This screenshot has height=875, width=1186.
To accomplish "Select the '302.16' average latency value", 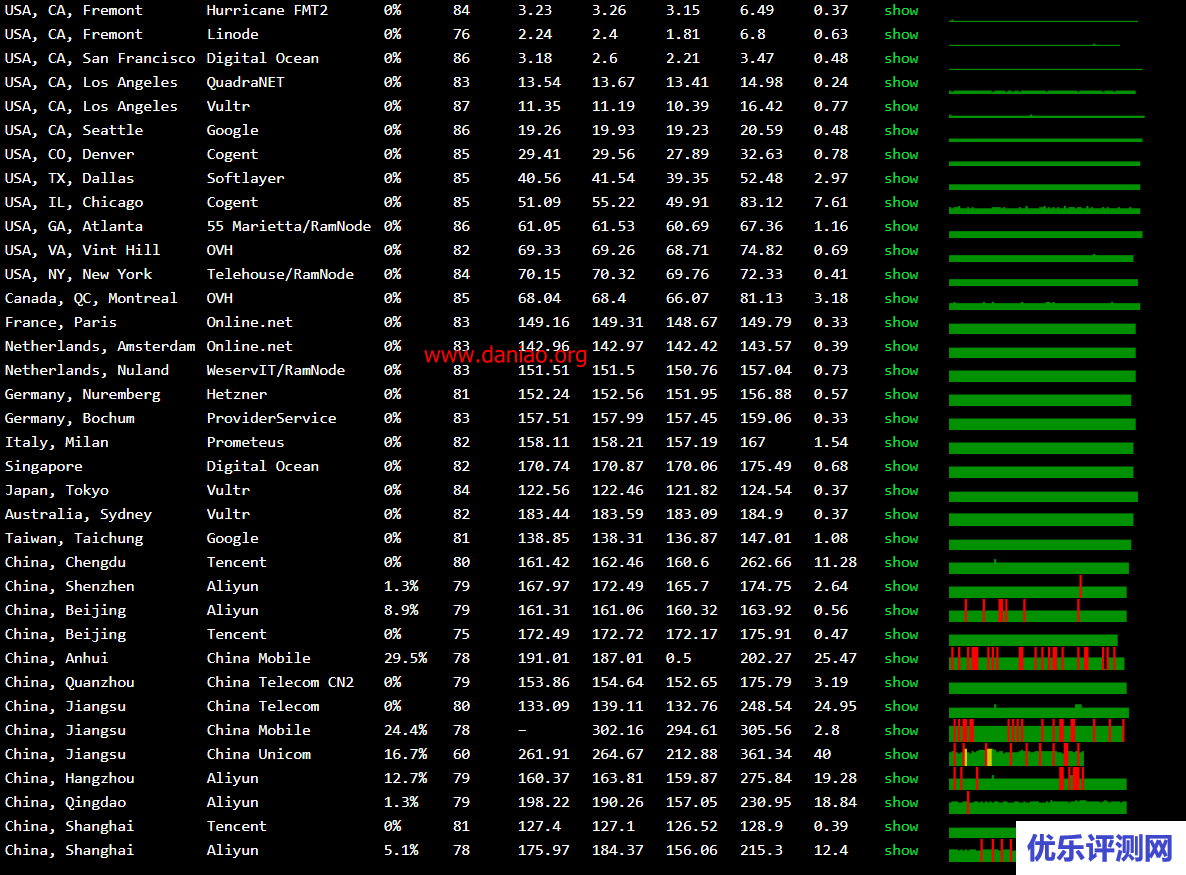I will (617, 731).
